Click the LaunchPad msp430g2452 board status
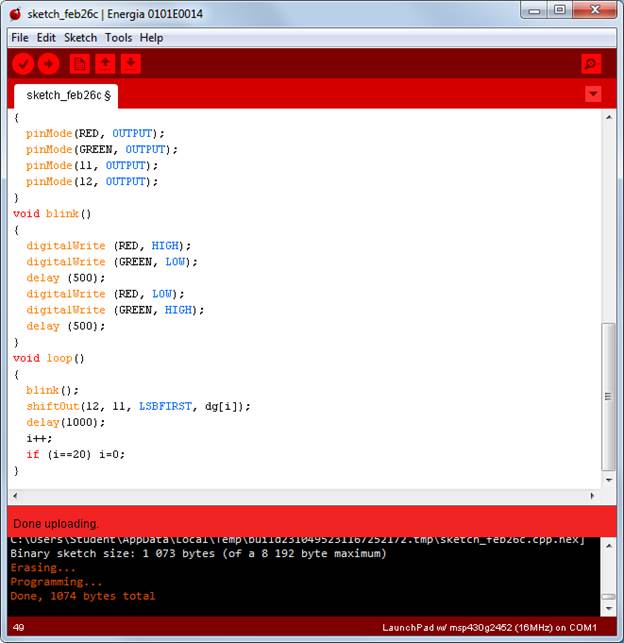The height and width of the screenshot is (643, 624). pyautogui.click(x=490, y=627)
